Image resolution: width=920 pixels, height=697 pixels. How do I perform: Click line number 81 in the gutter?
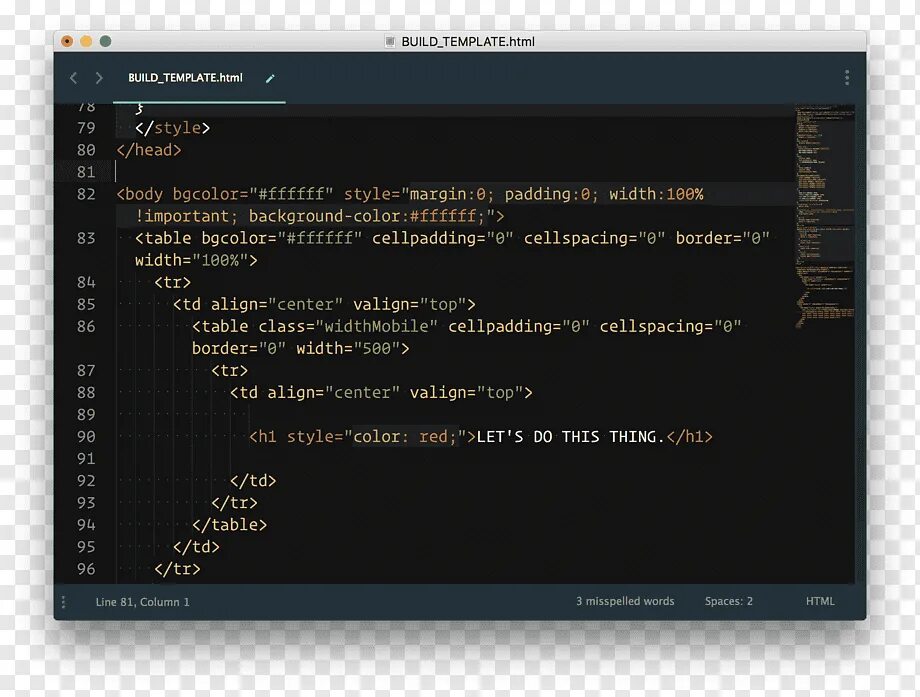point(86,172)
